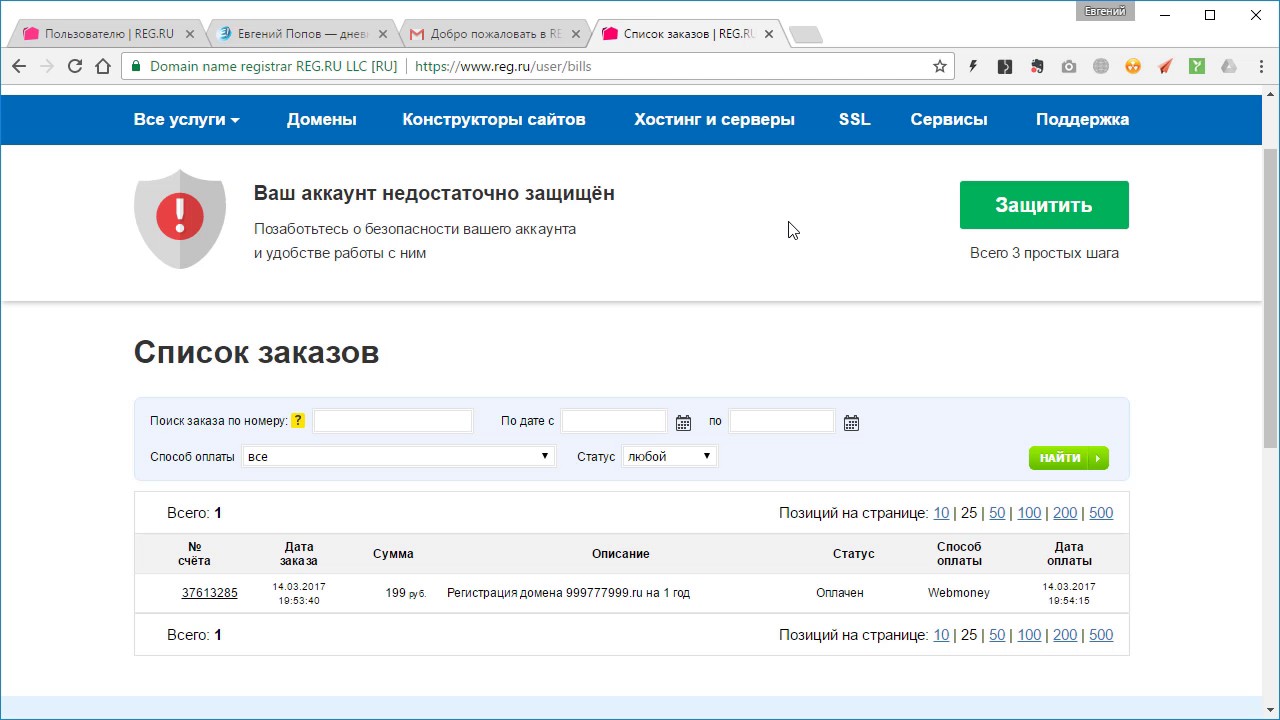Click the 'Оплачен' status cell
This screenshot has width=1280, height=720.
coord(840,593)
